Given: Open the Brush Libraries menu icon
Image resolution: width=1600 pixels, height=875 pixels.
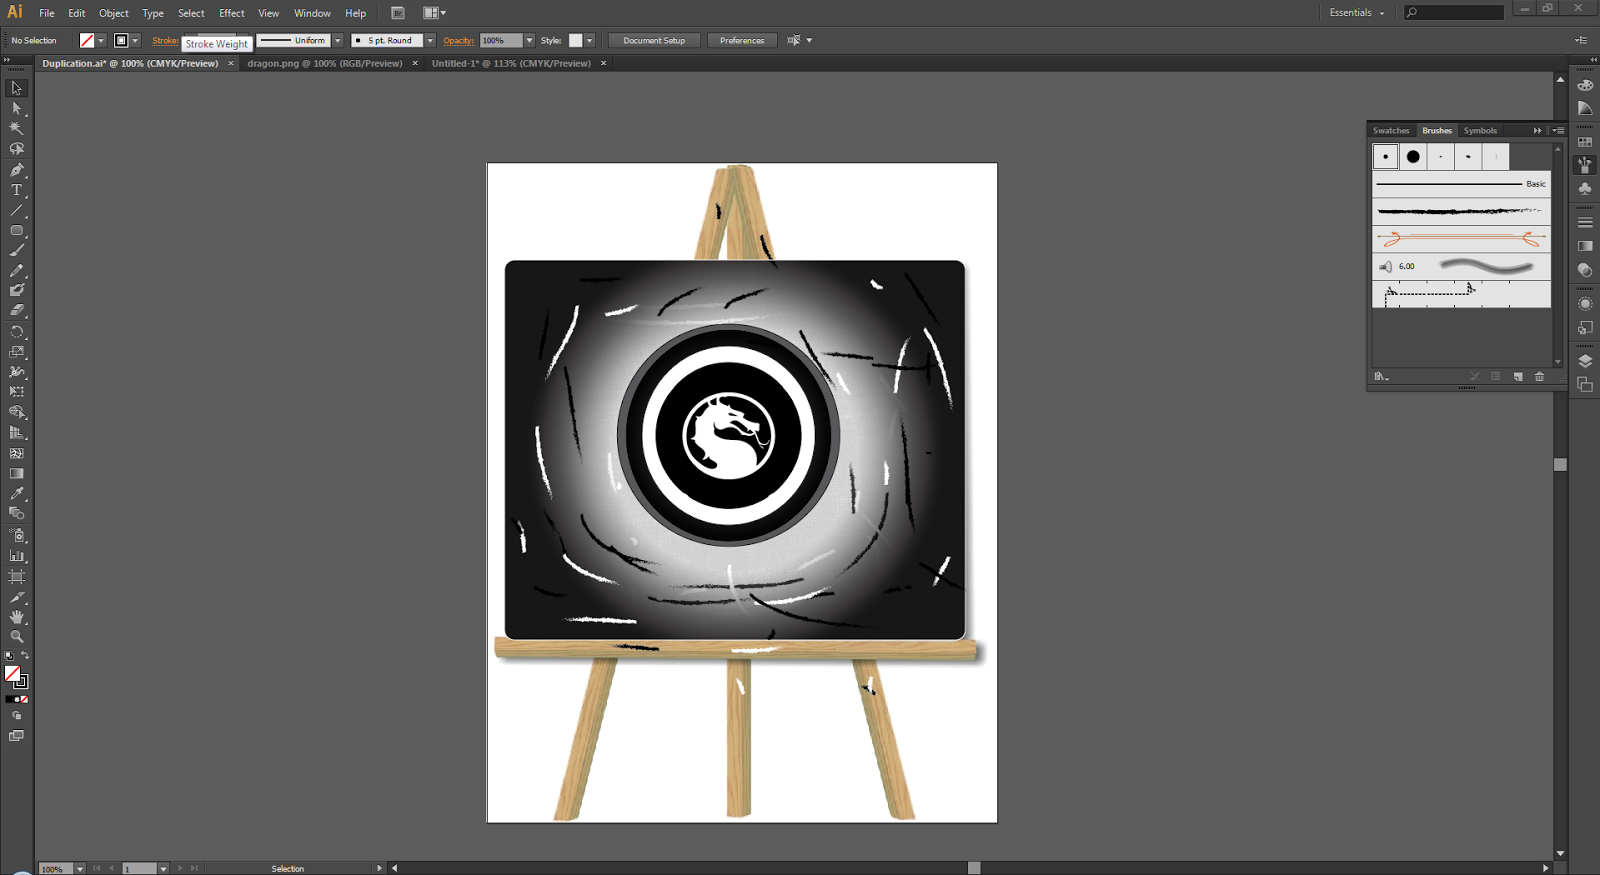Looking at the screenshot, I should [1381, 377].
